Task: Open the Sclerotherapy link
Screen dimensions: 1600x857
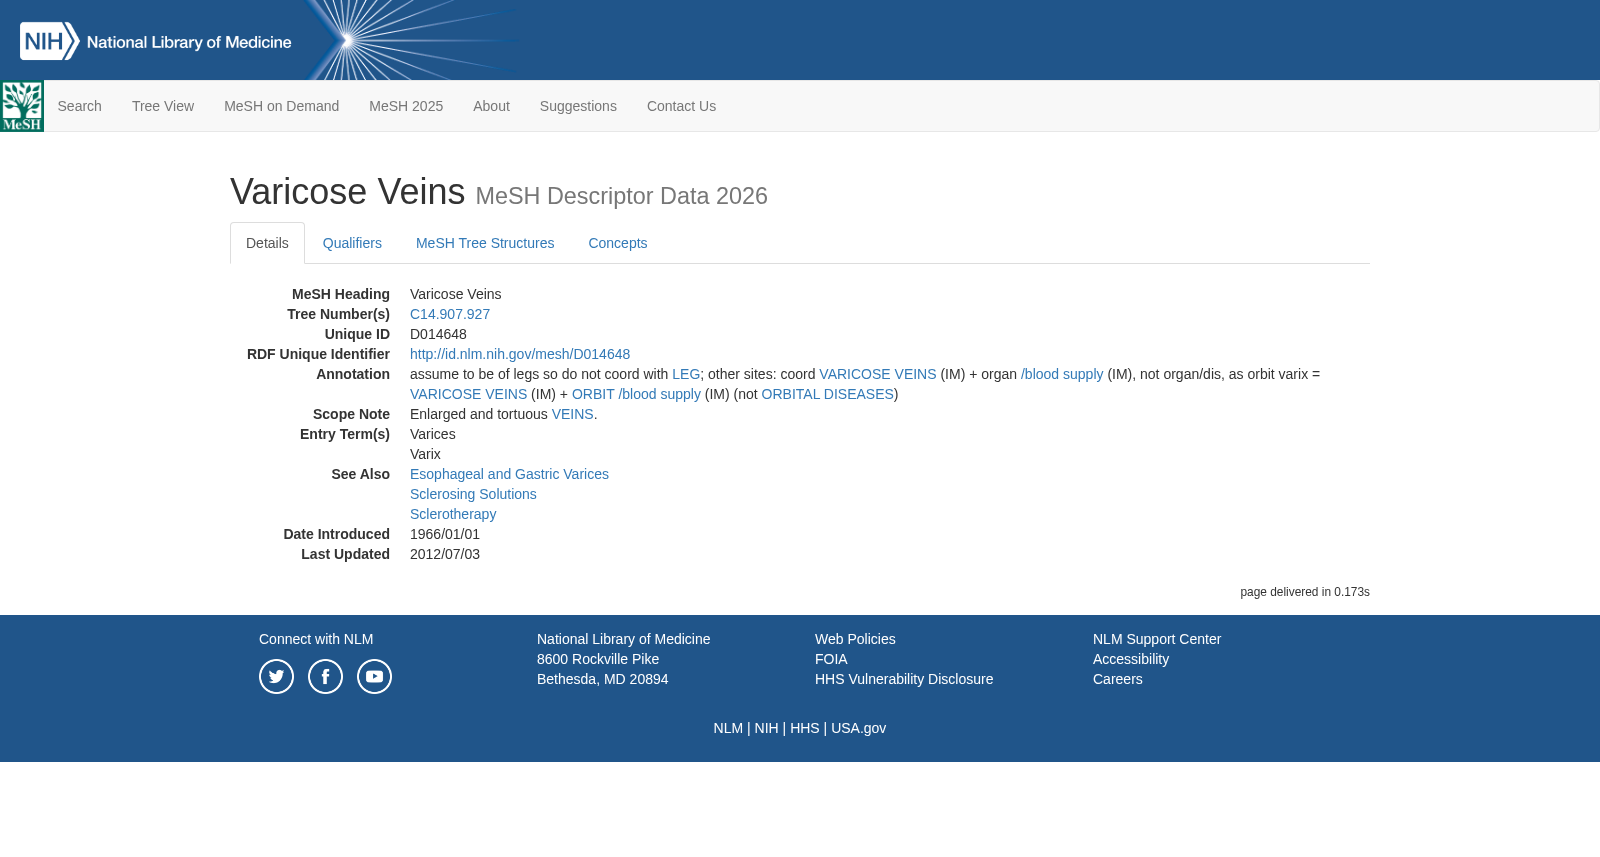Action: (453, 514)
